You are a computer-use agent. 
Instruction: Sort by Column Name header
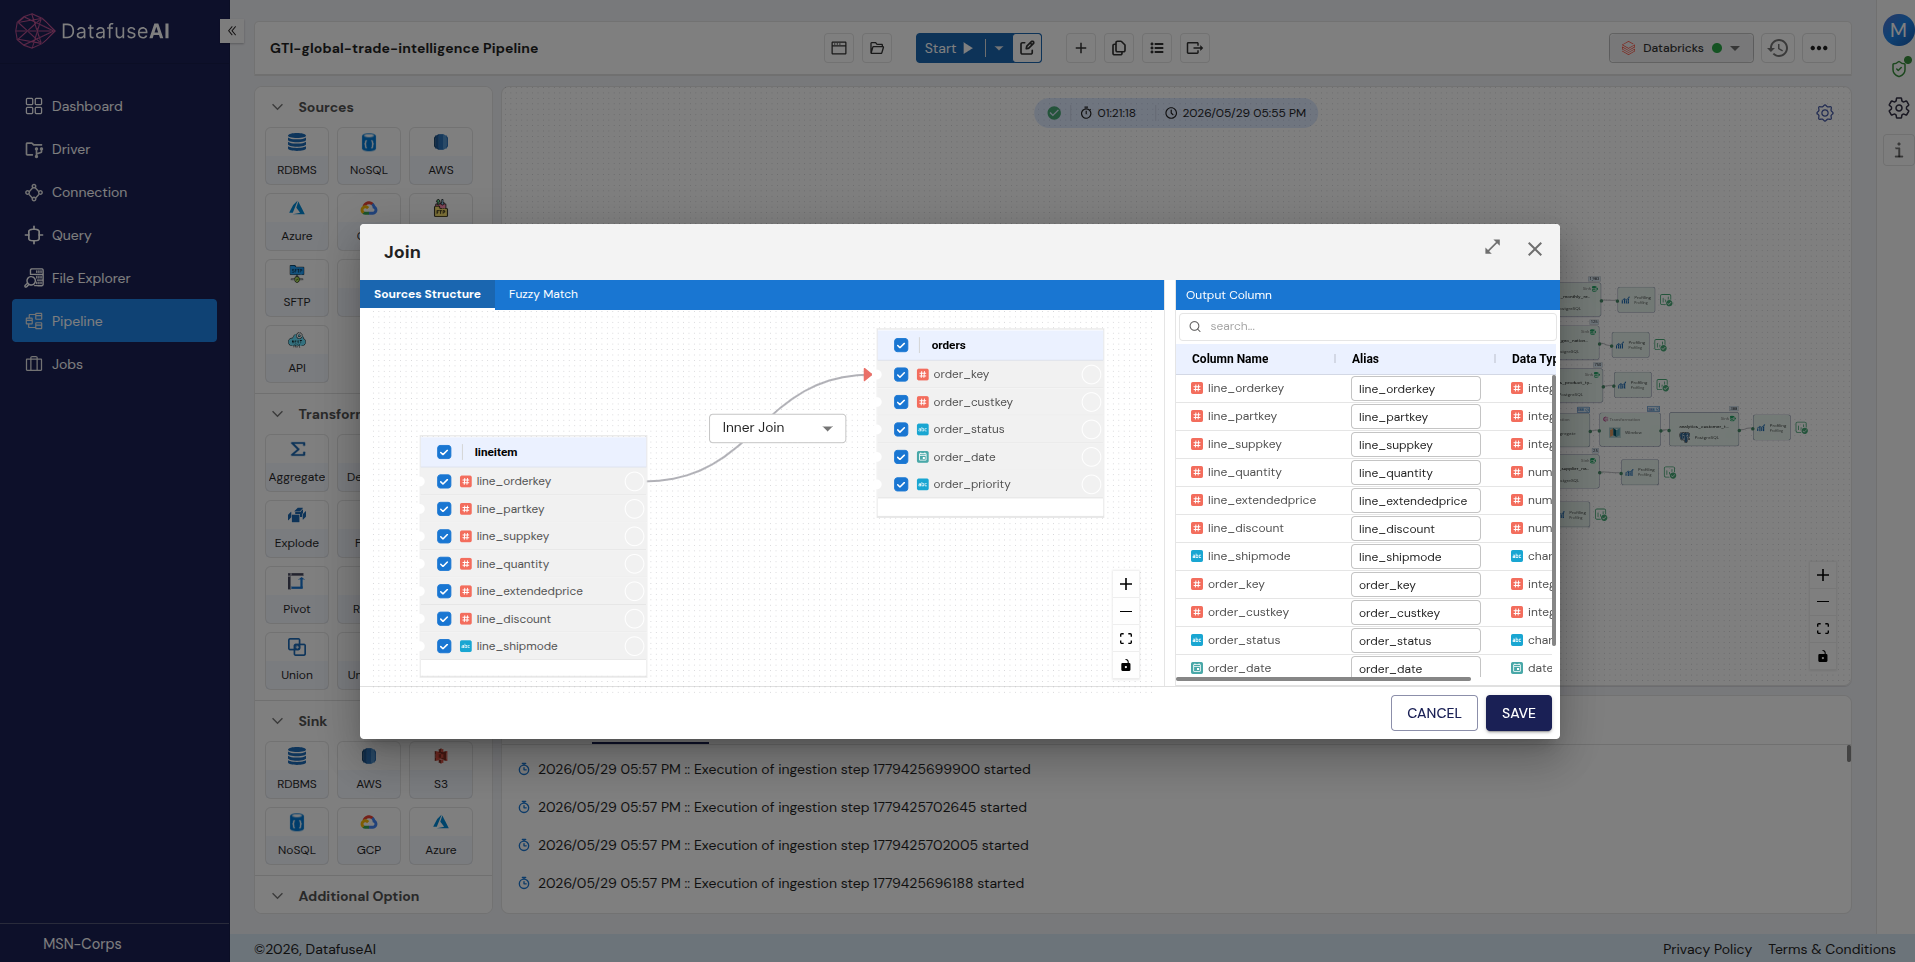(1230, 359)
